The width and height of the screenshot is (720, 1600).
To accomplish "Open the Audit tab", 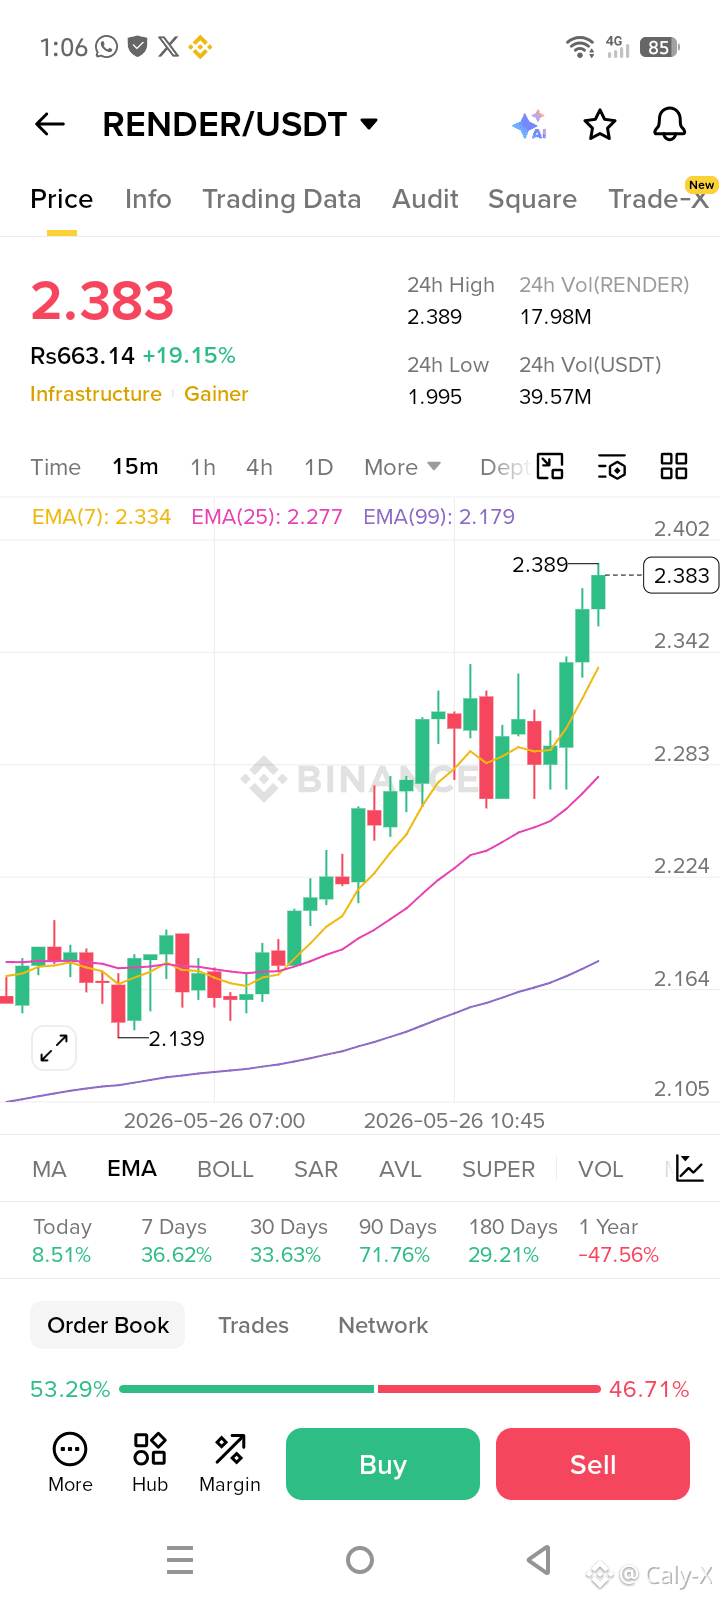I will click(x=425, y=199).
